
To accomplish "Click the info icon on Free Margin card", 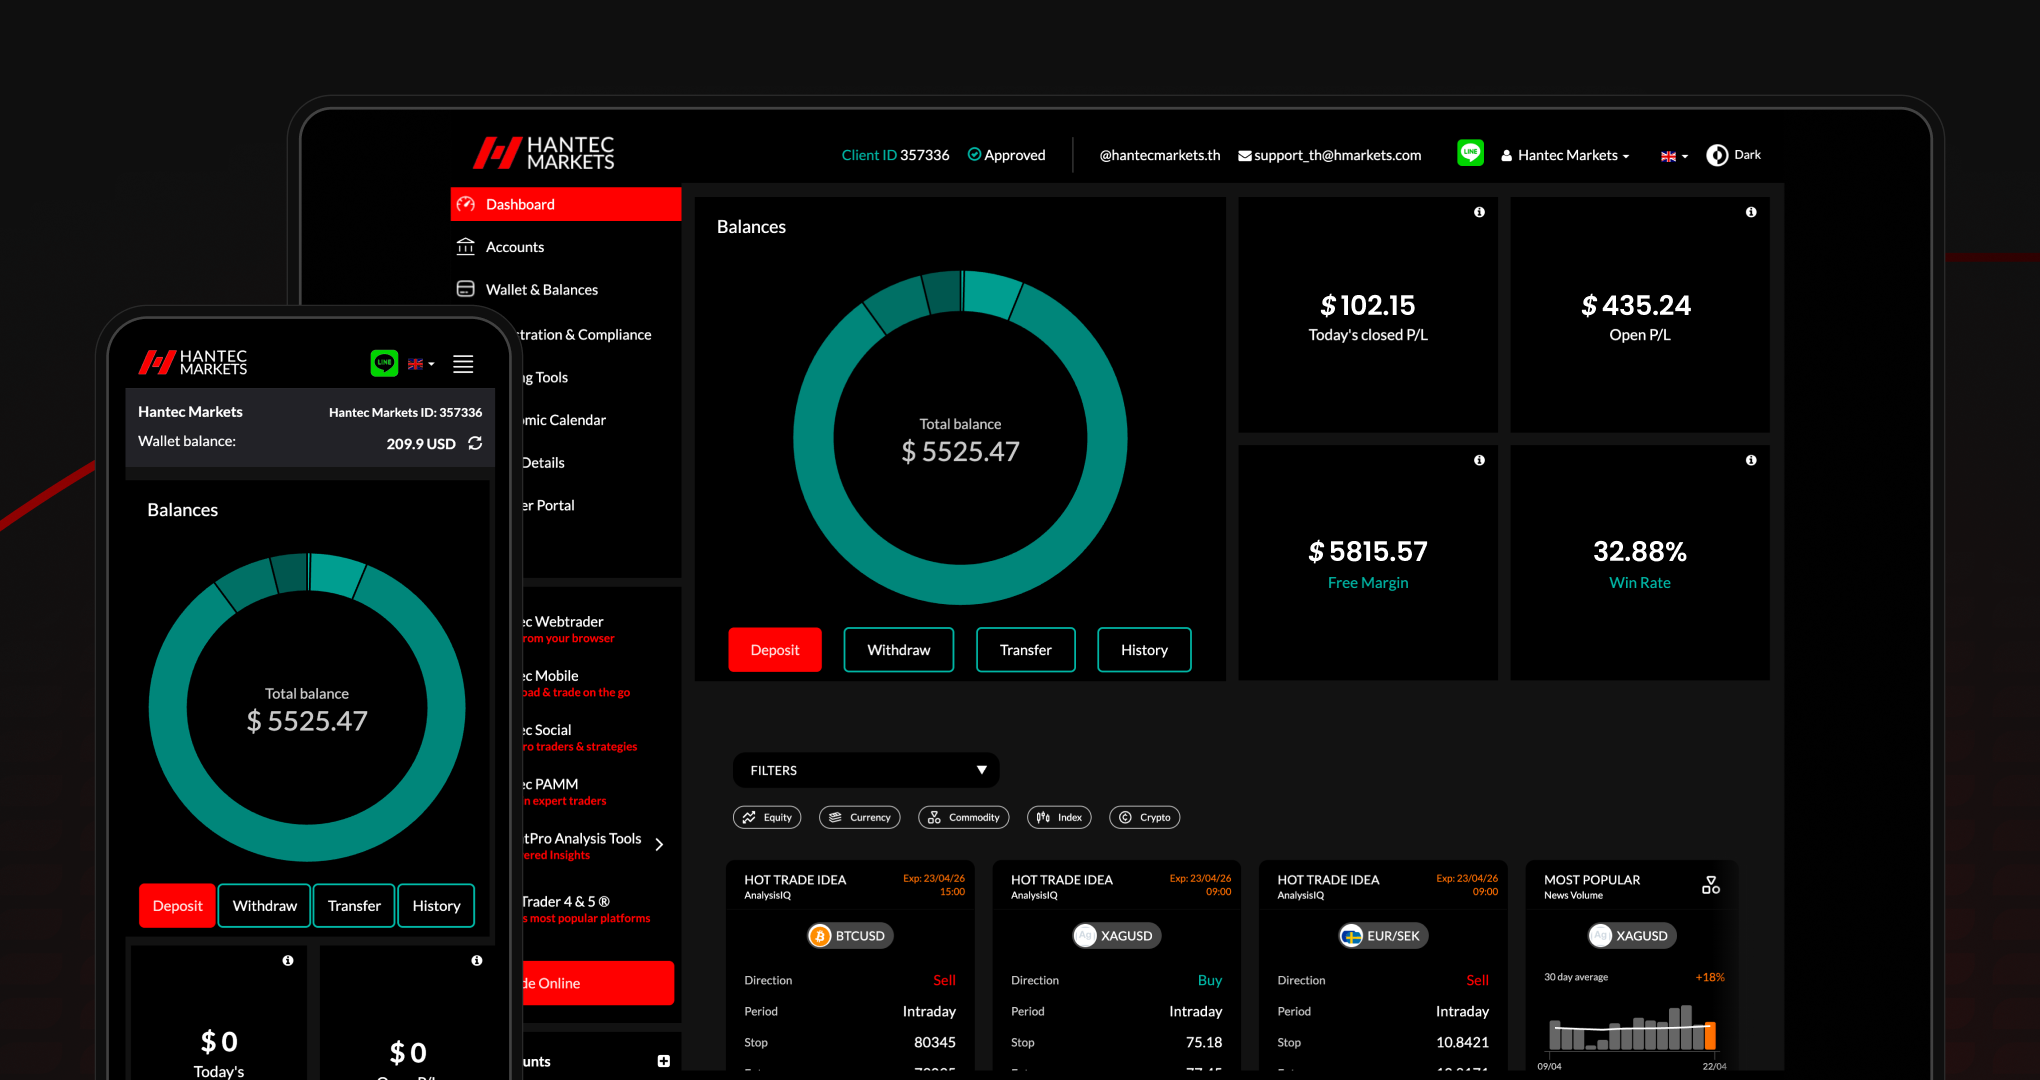I will pyautogui.click(x=1479, y=460).
